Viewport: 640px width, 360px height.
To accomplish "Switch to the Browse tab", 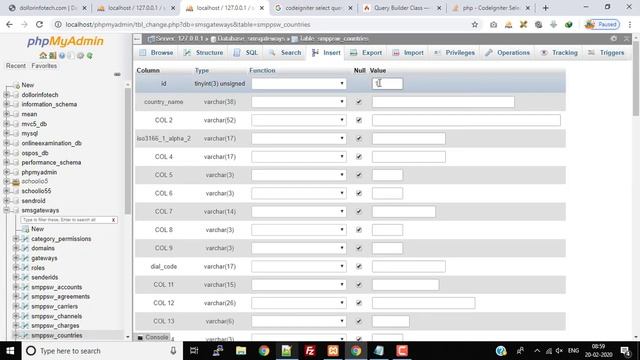I will 156,53.
